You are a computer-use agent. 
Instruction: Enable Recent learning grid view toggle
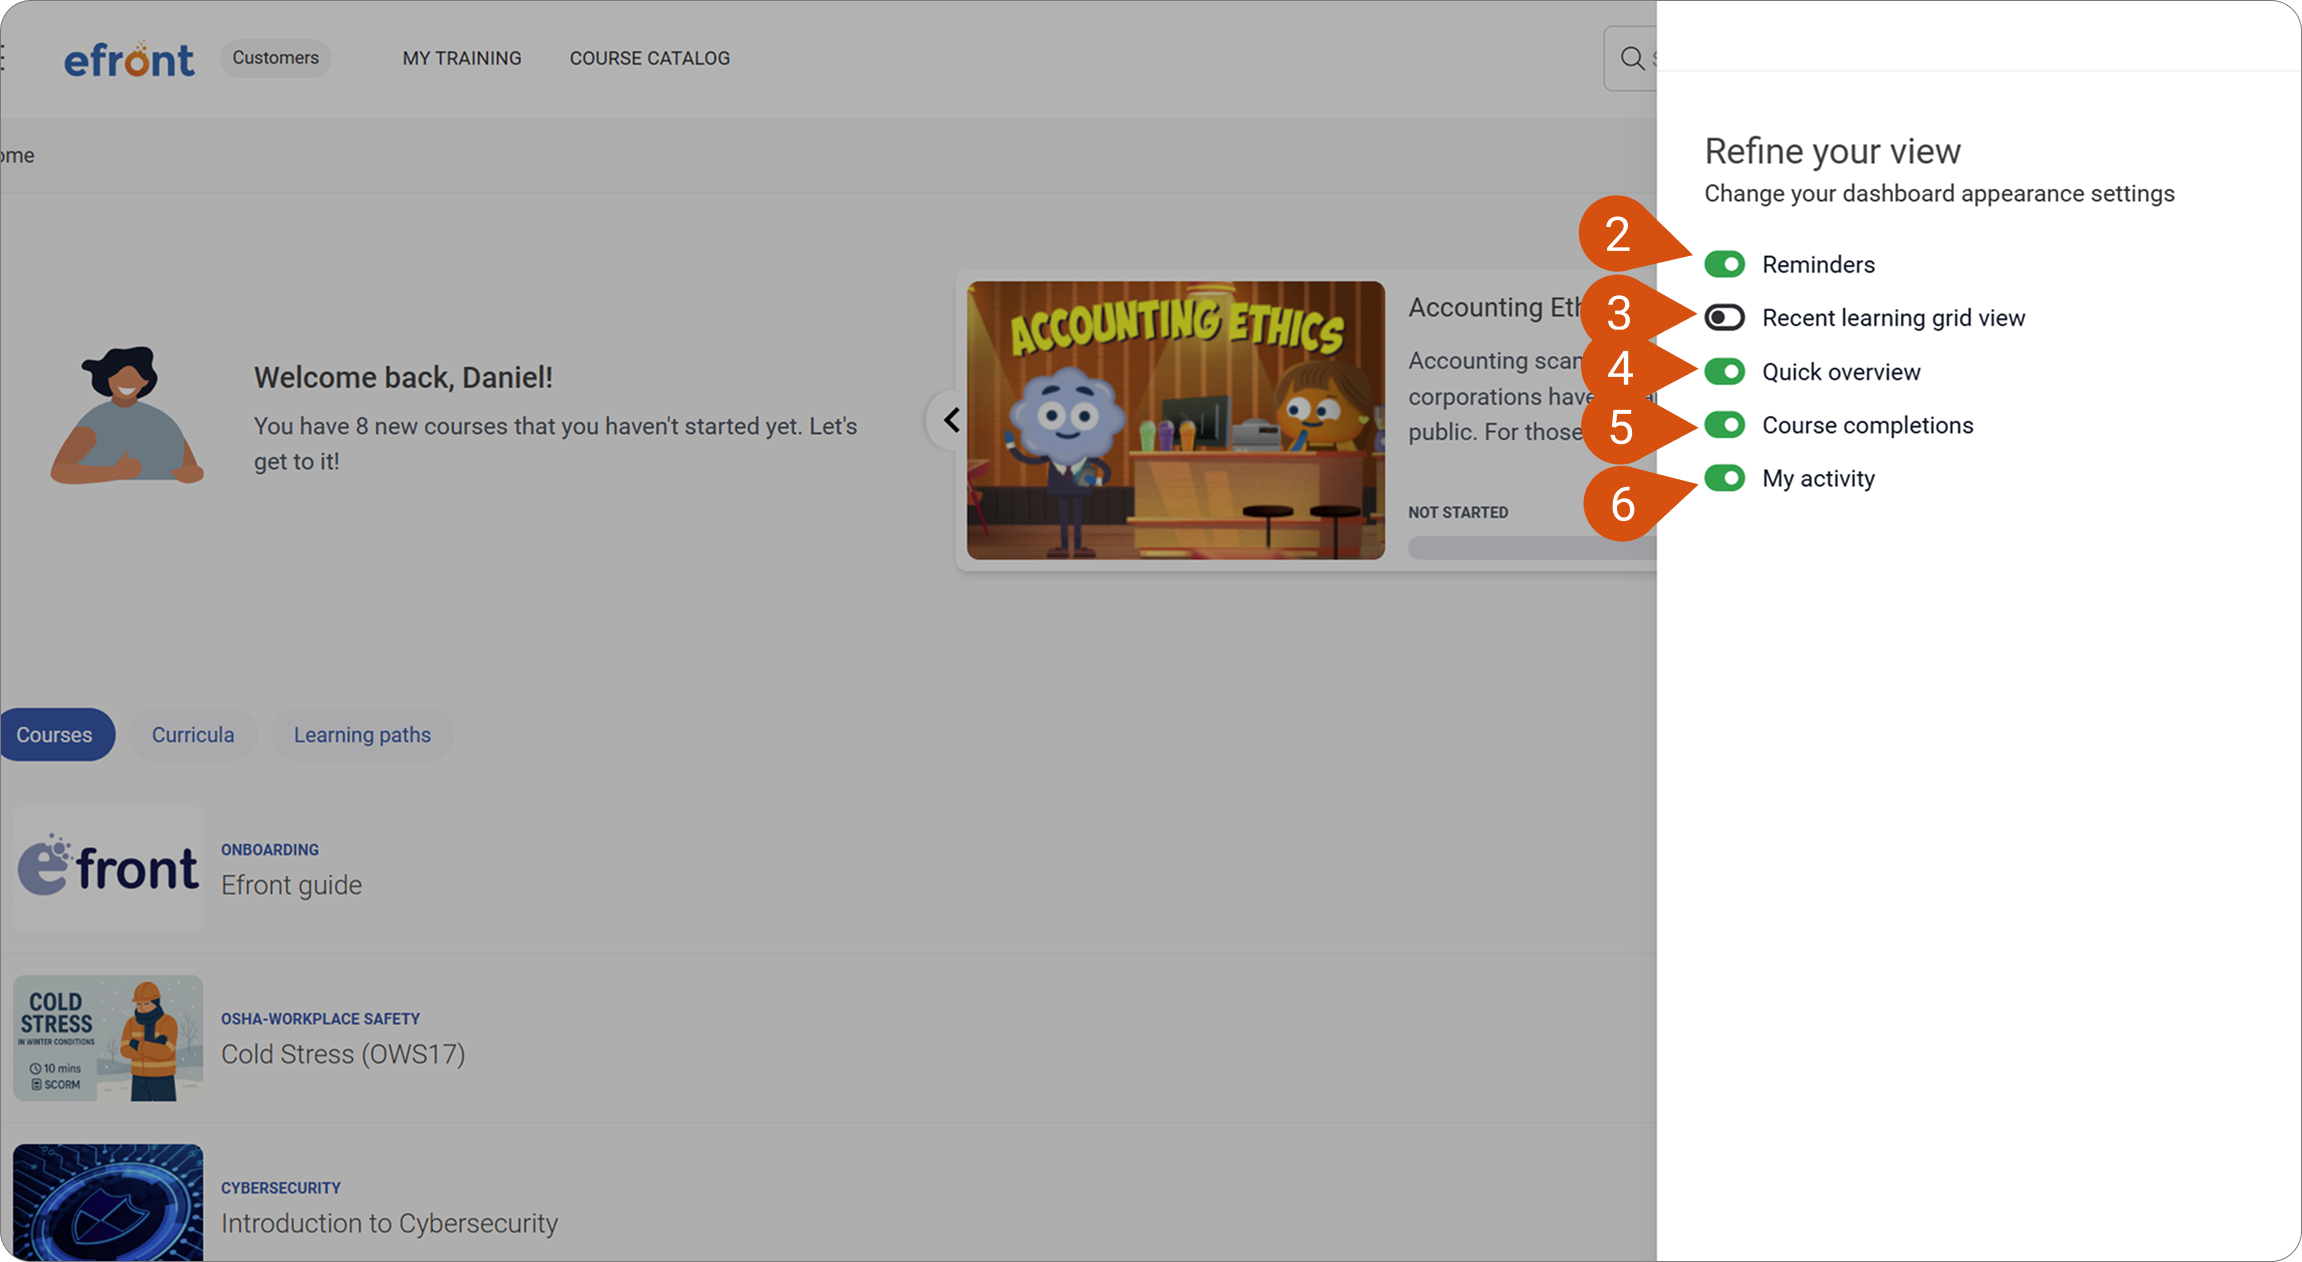click(x=1724, y=318)
